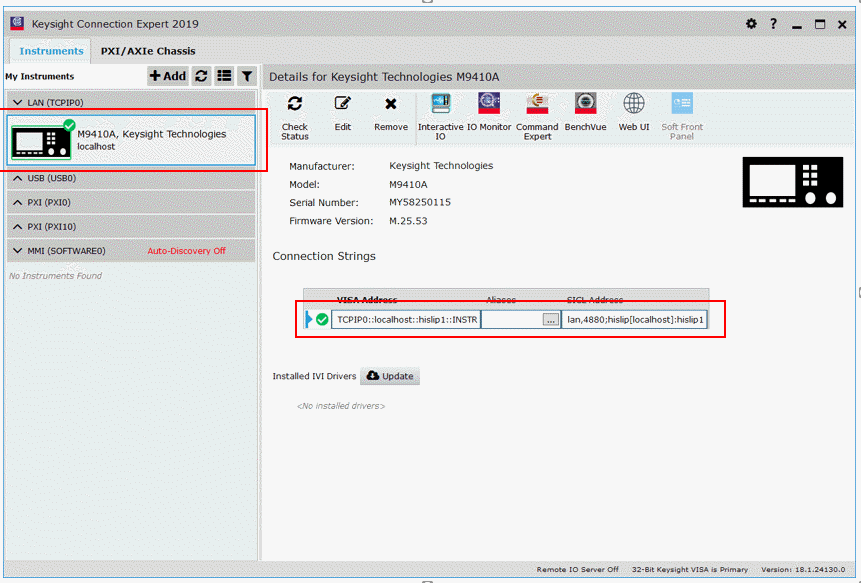Select the Instruments tab
861x583 pixels.
point(51,51)
